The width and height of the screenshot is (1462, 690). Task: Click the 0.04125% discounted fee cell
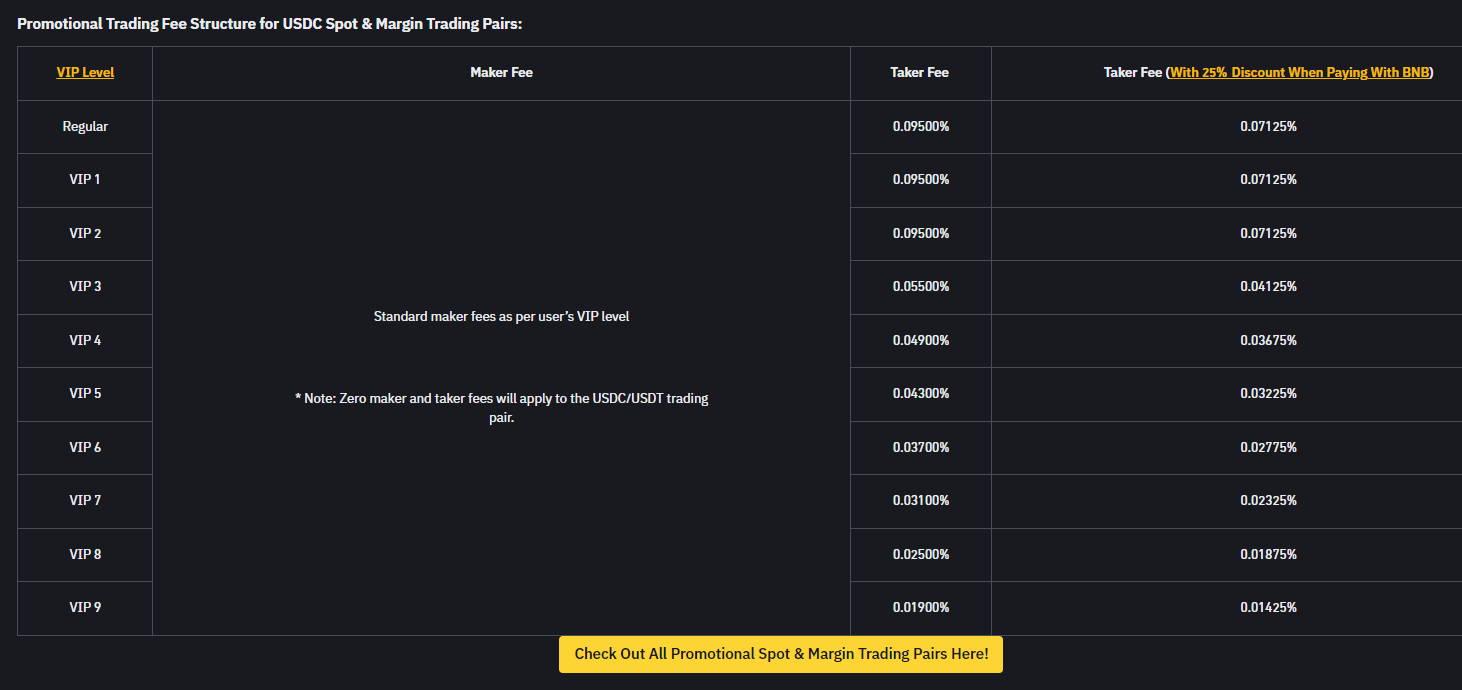pos(1268,286)
